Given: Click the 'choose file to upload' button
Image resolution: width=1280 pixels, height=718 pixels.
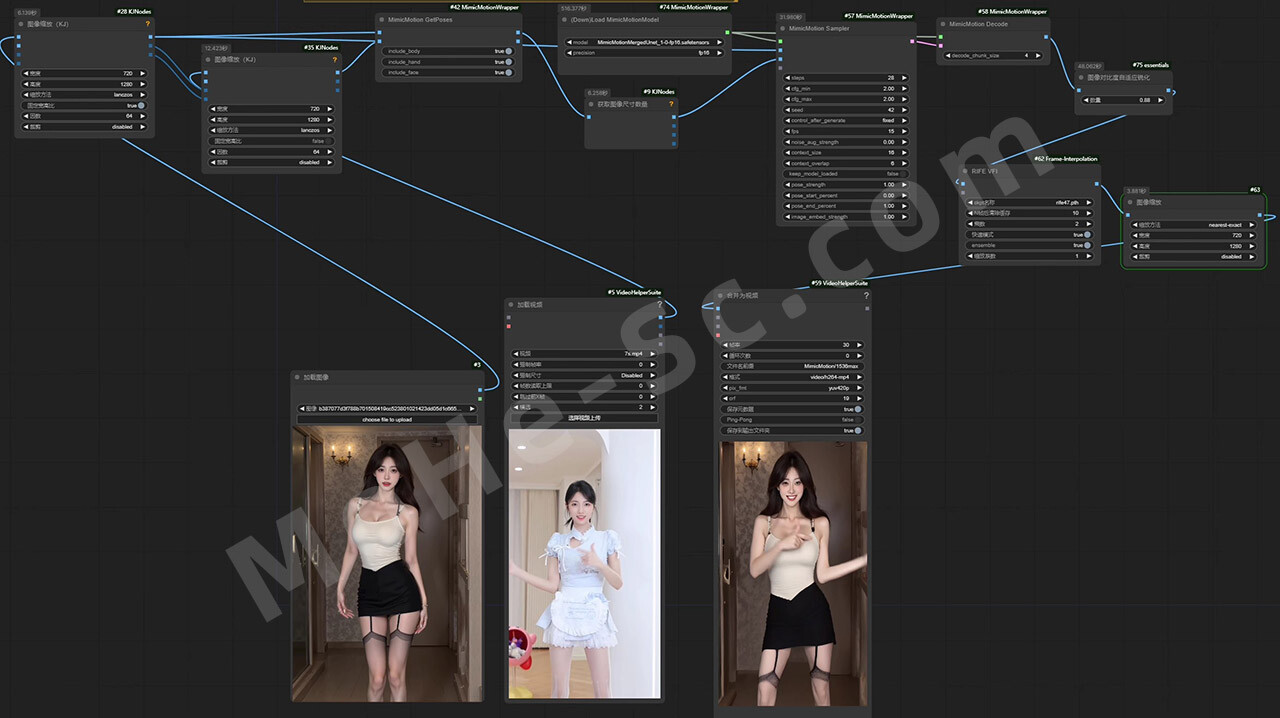Looking at the screenshot, I should coord(386,419).
